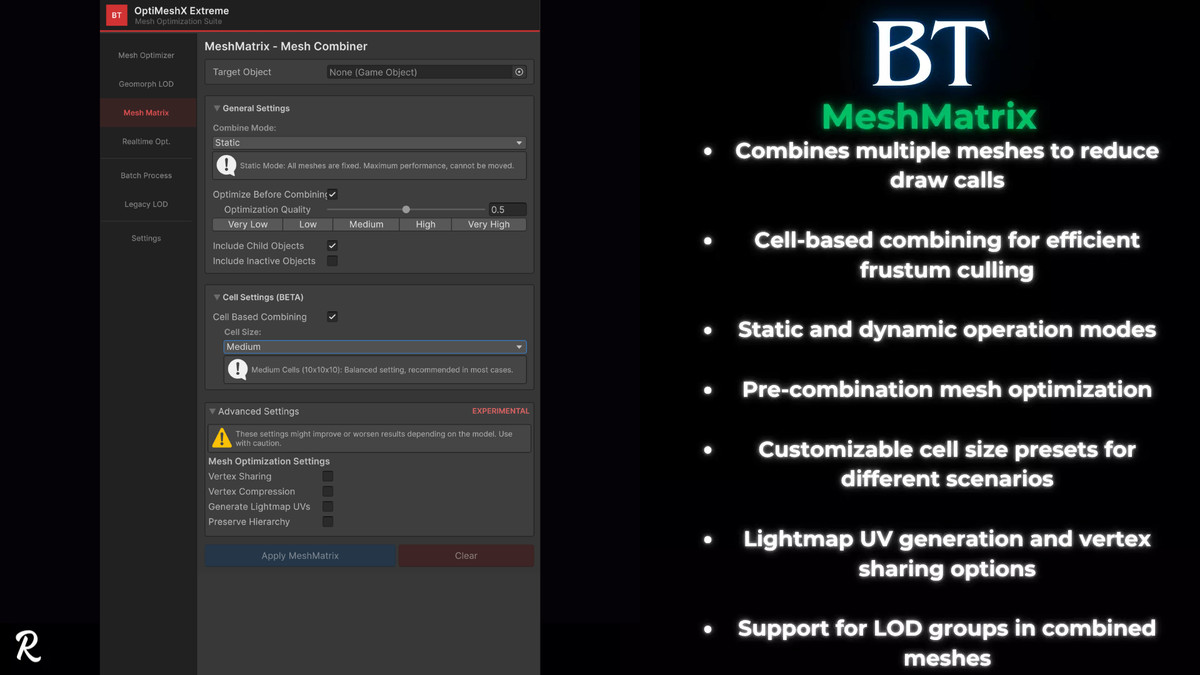Open the Settings sidebar item
The width and height of the screenshot is (1200, 675).
pos(146,238)
